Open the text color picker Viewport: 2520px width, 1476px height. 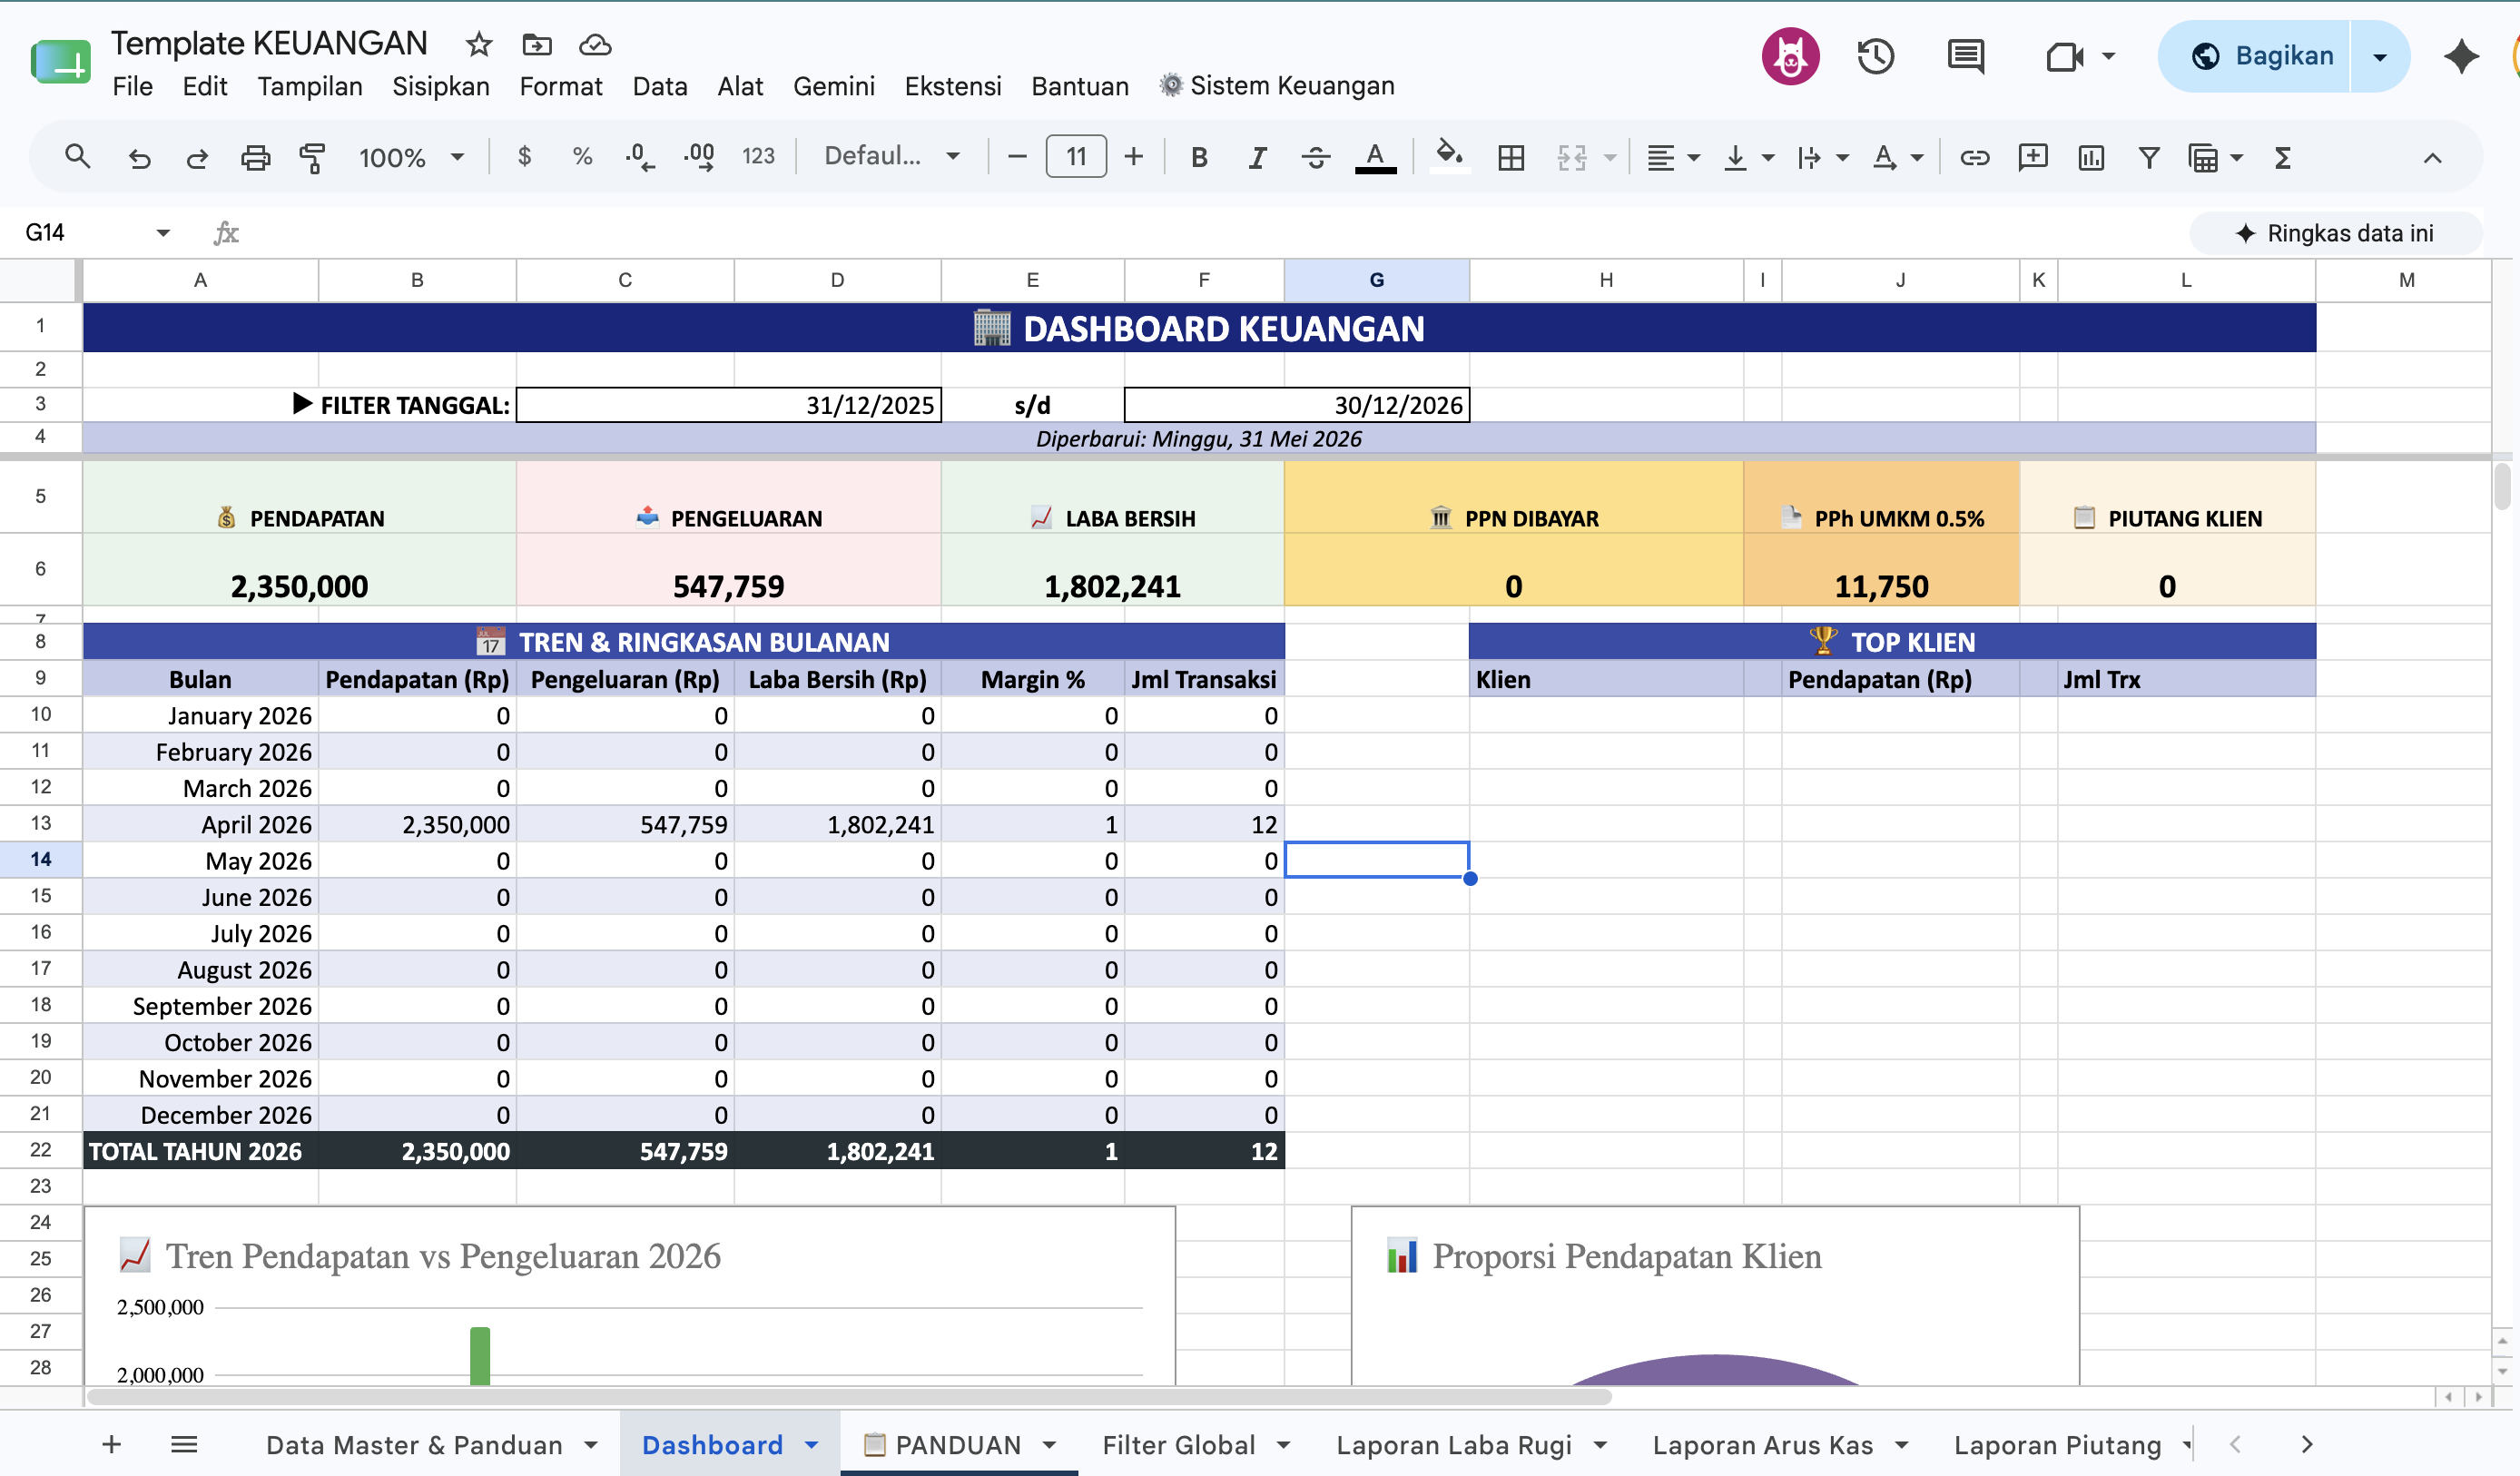(1375, 157)
